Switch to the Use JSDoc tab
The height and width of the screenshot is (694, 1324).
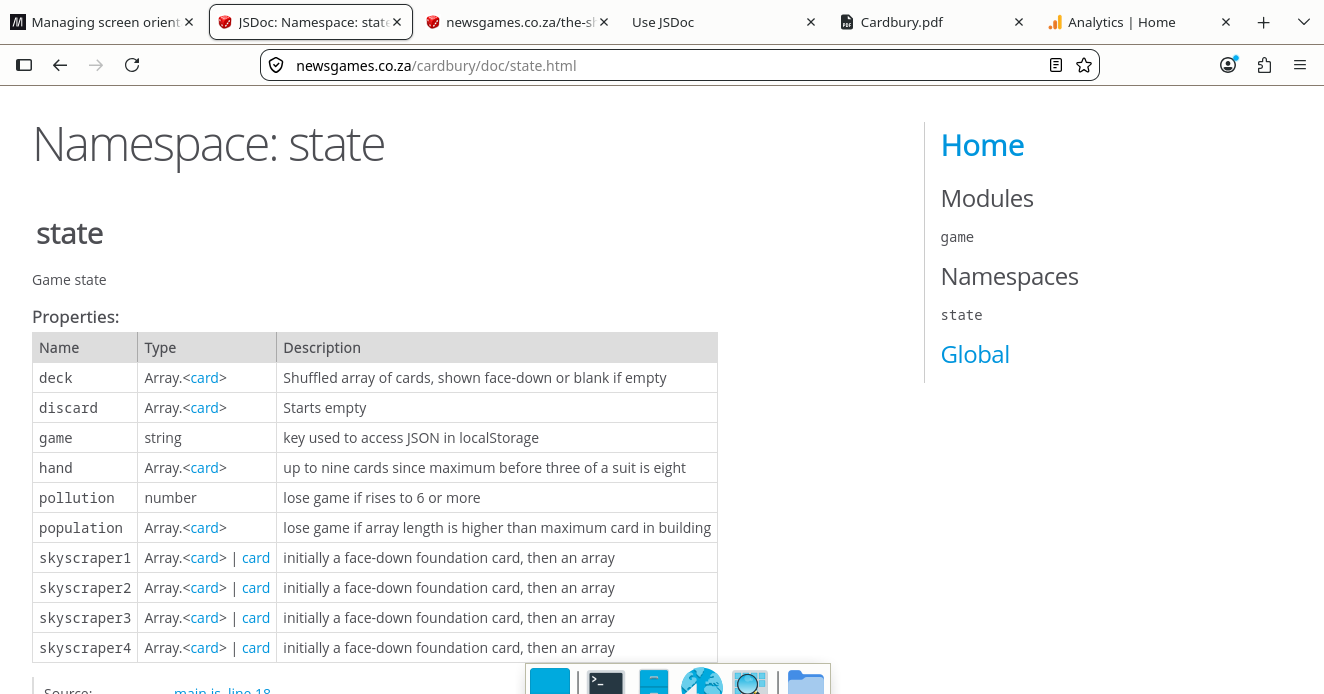coord(724,22)
